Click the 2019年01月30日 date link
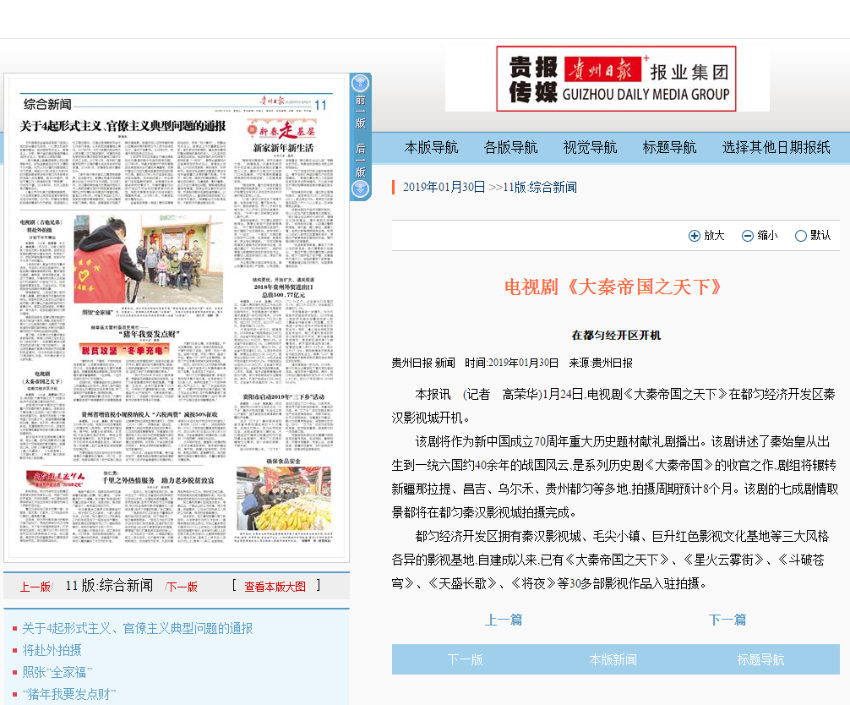850x705 pixels. point(444,187)
